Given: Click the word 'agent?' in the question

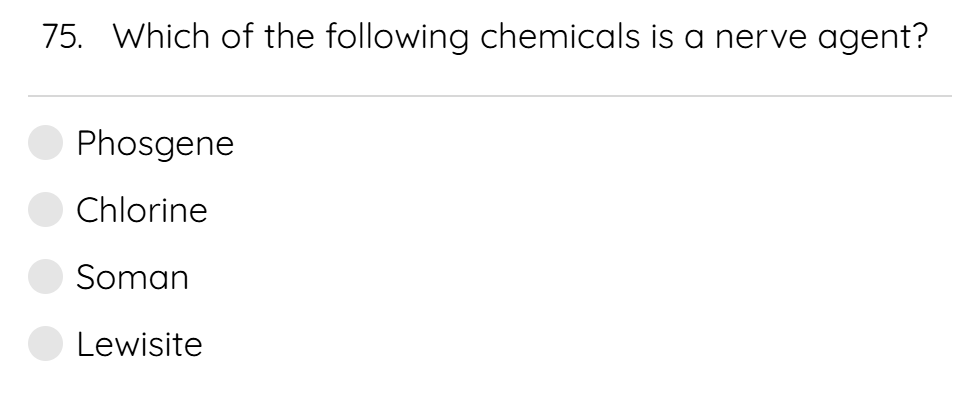Looking at the screenshot, I should [x=873, y=39].
